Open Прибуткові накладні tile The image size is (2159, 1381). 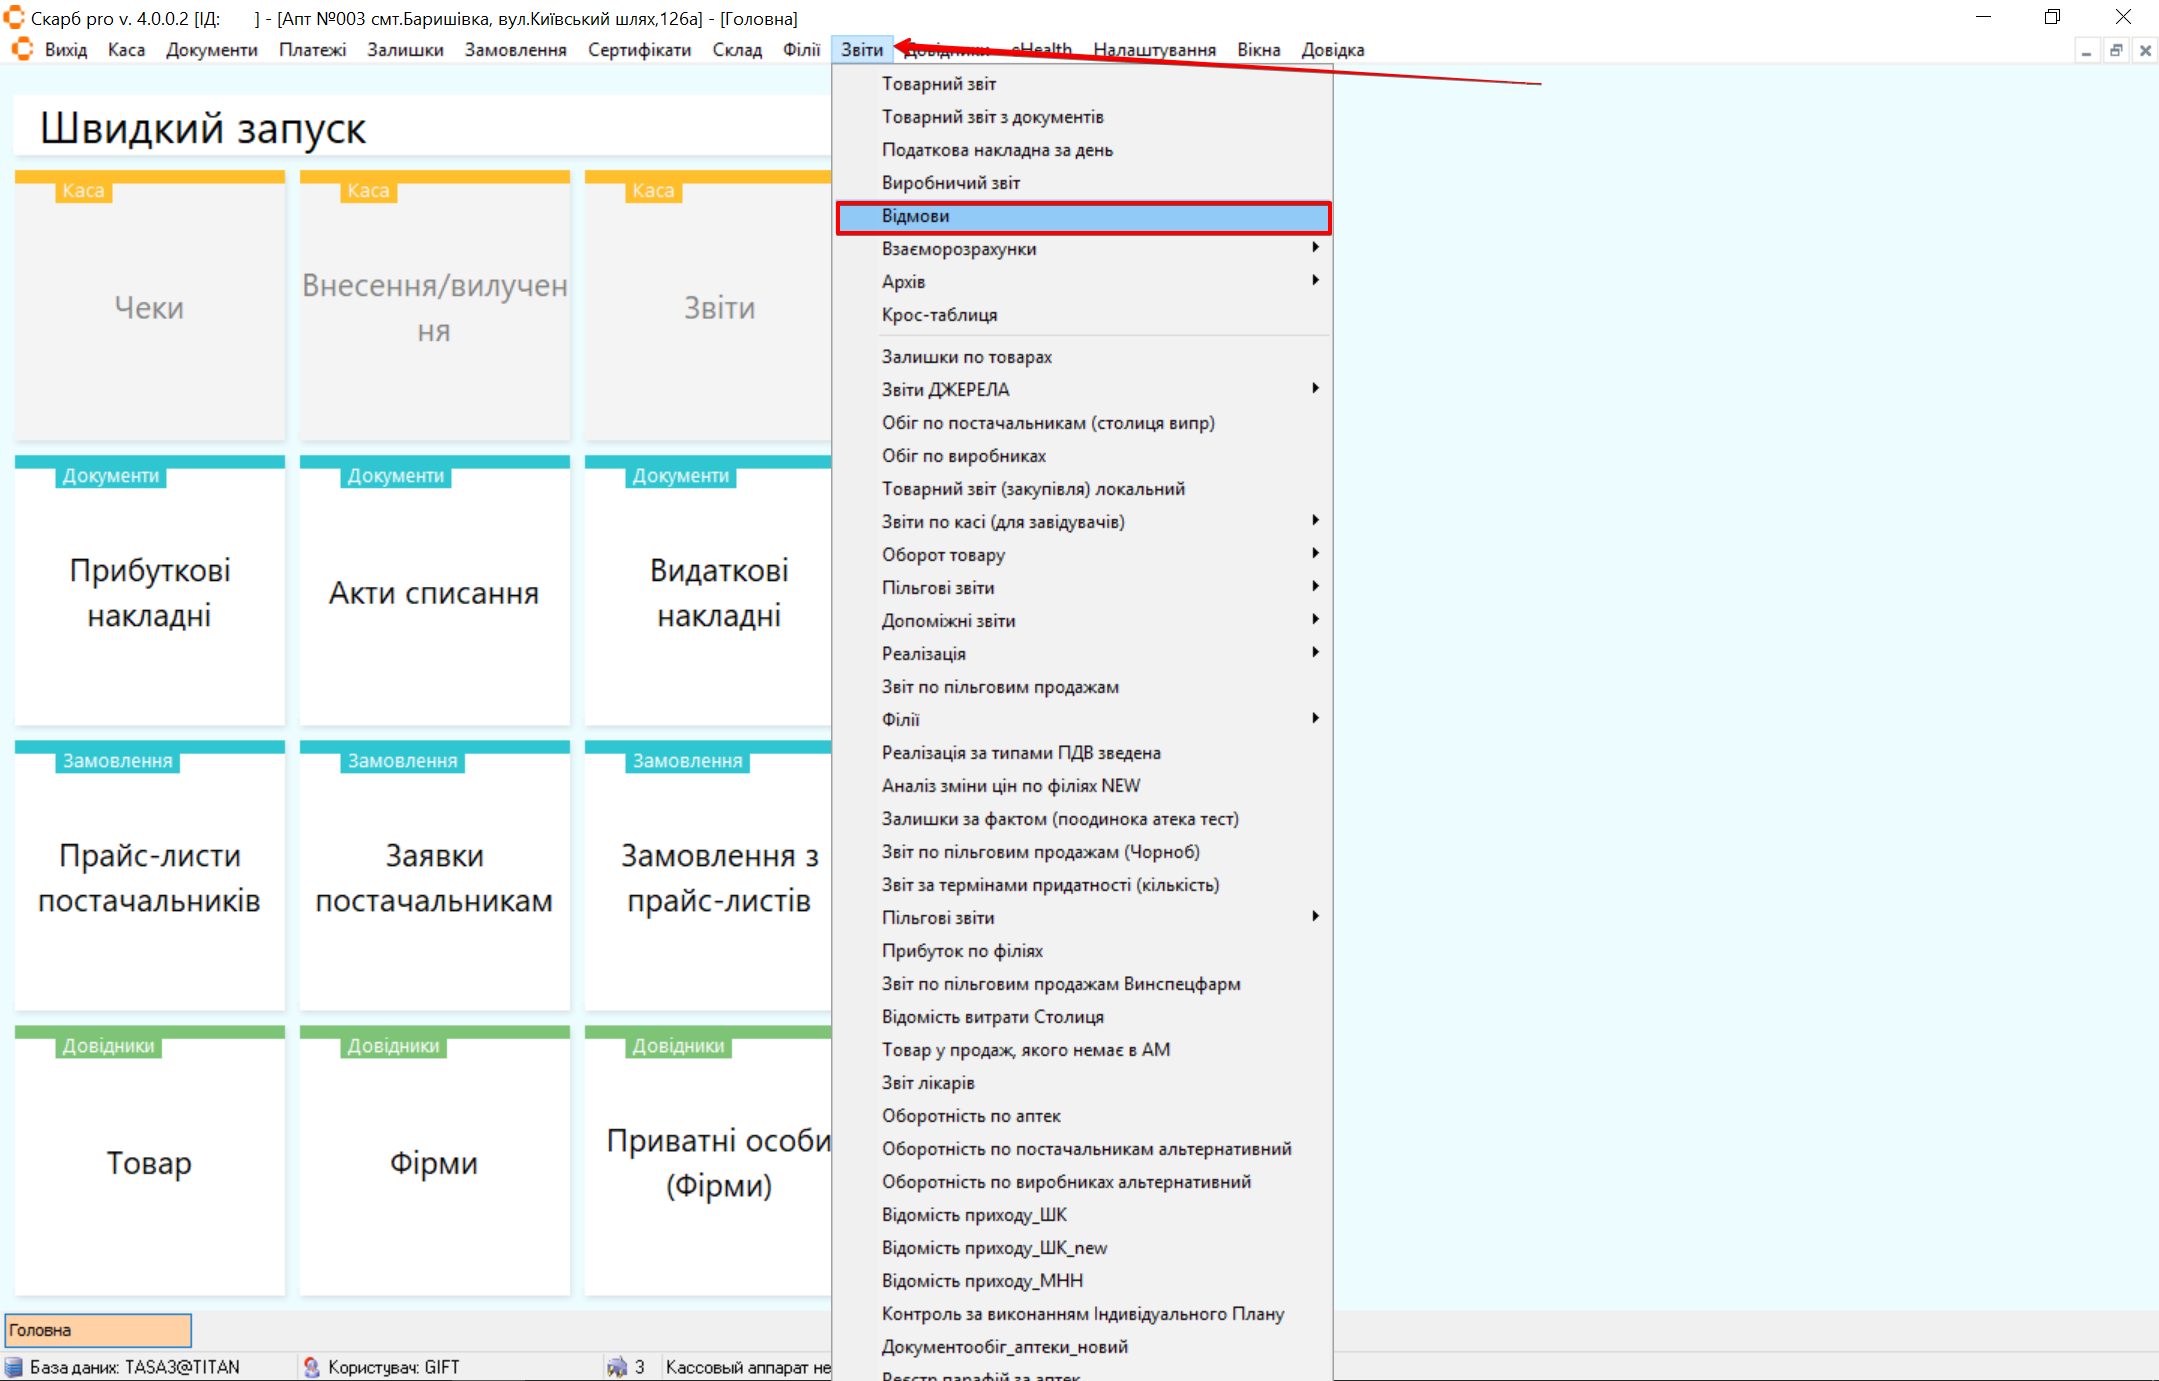click(x=149, y=592)
